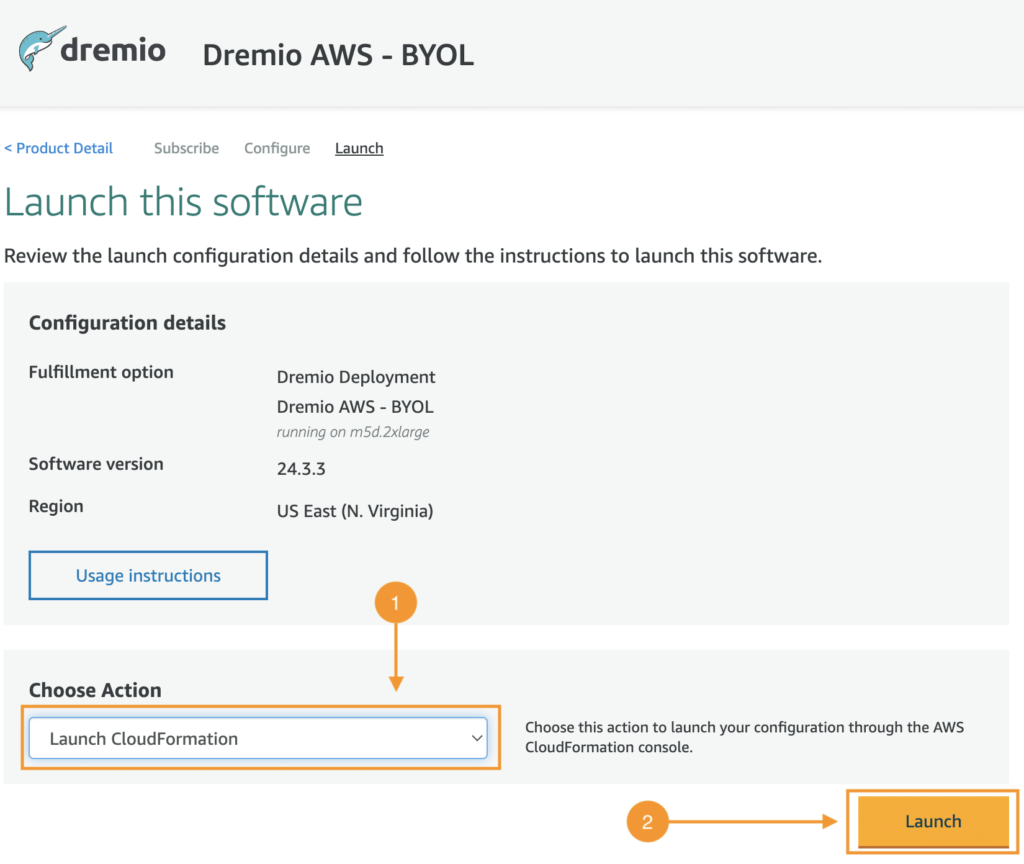Viewport: 1024px width, 864px height.
Task: Click the 'Fulfillment option' label
Action: pos(101,372)
